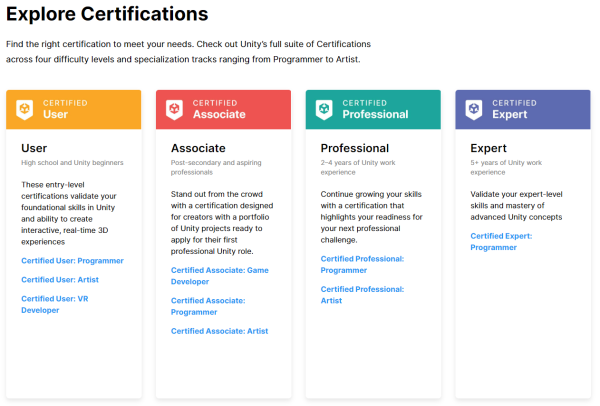Viewport: 600px width, 406px height.
Task: Click the 'Find the right certification' intro paragraph
Action: 188,52
